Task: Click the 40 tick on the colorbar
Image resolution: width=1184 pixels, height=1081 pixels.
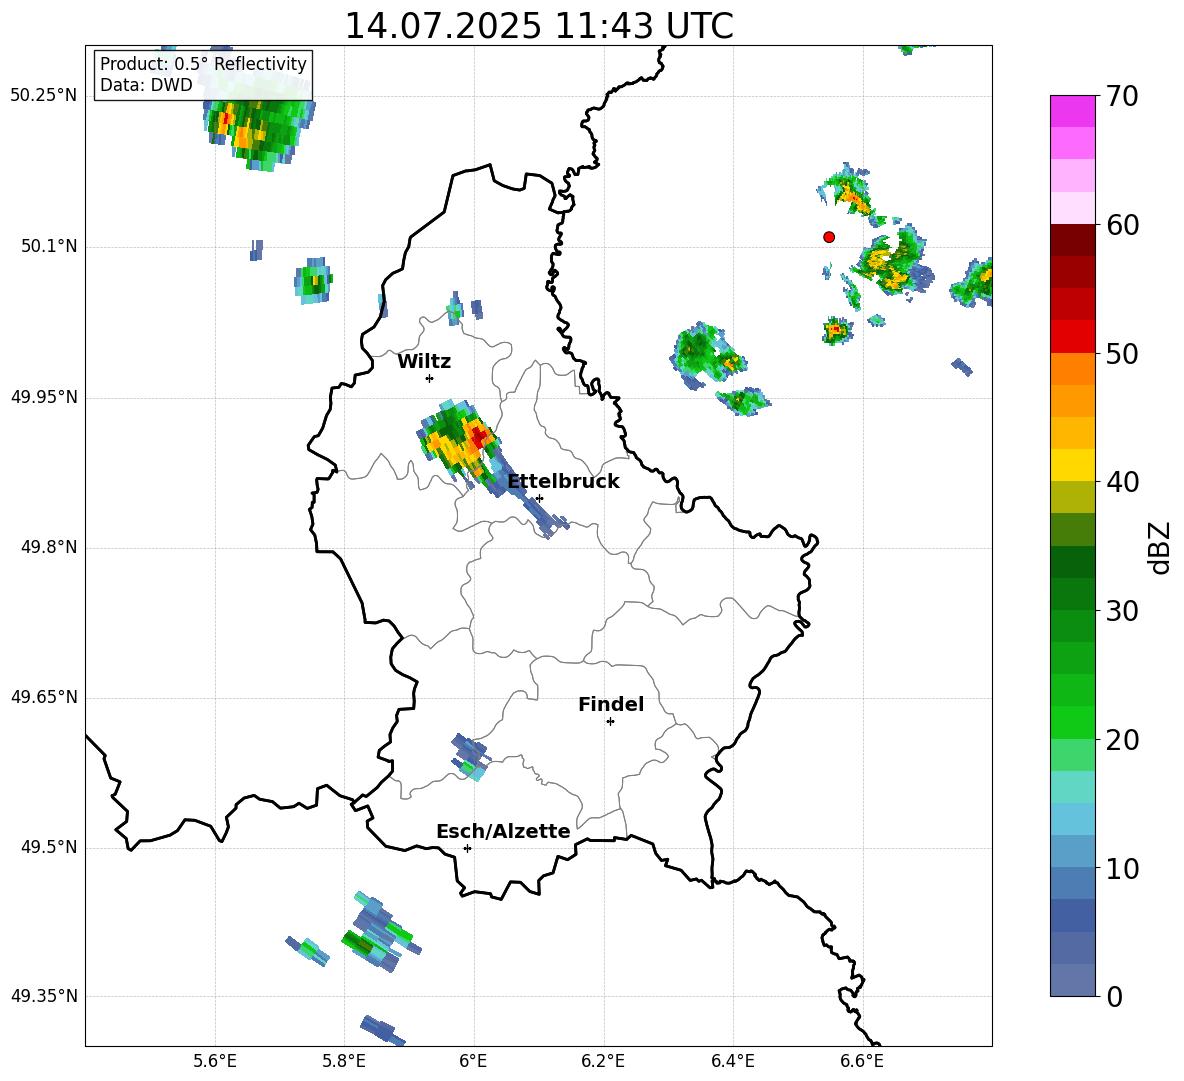Action: point(1122,482)
